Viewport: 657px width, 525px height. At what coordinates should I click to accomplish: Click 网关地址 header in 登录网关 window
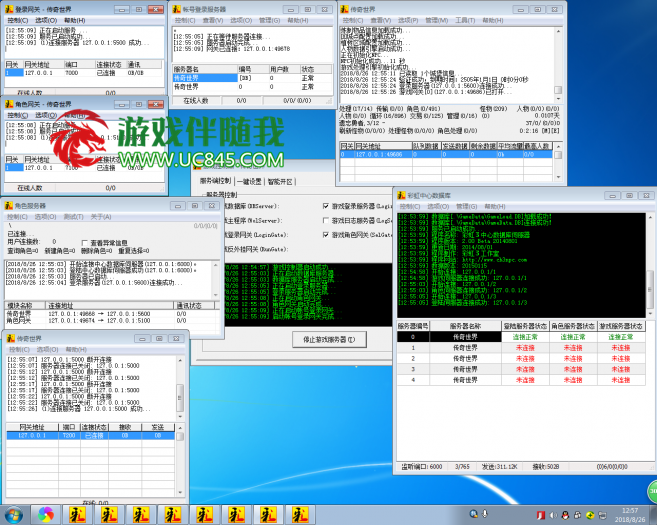point(43,65)
